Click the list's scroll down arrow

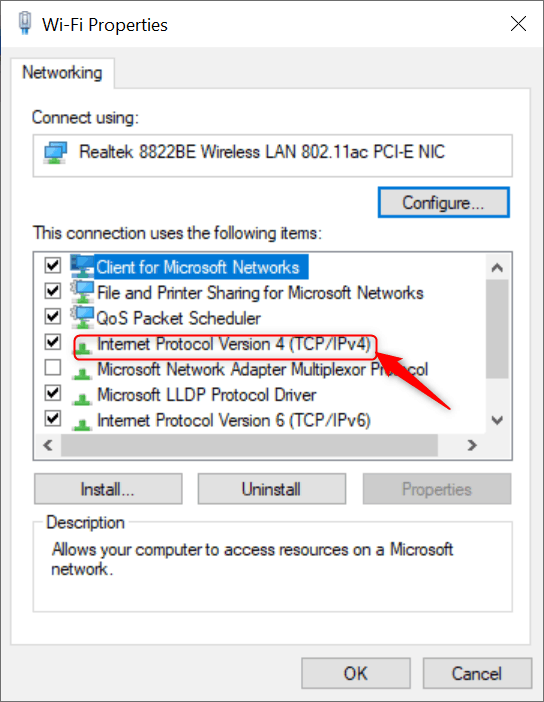[x=497, y=420]
